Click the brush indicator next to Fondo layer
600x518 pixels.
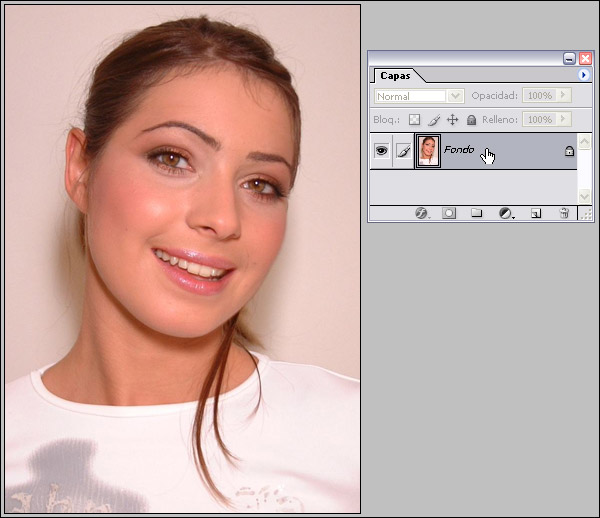404,151
